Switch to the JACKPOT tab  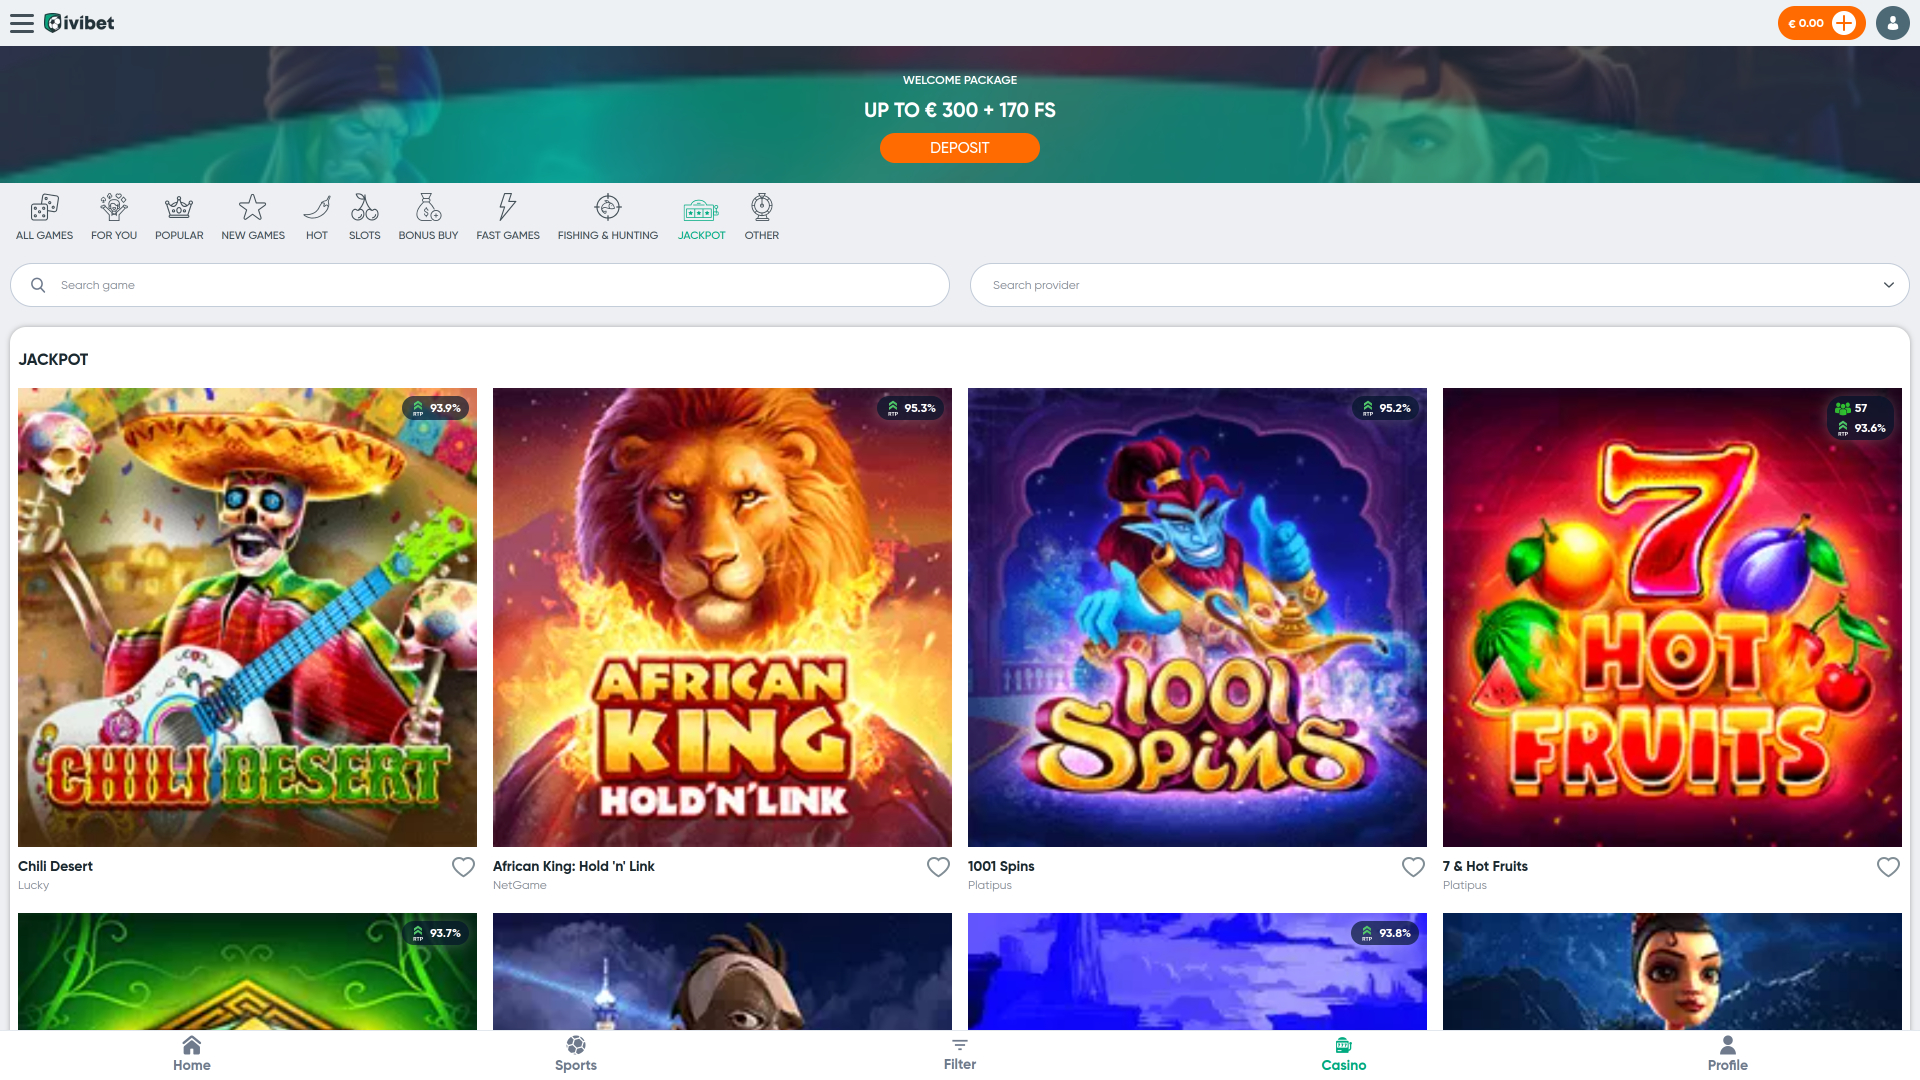click(x=701, y=216)
